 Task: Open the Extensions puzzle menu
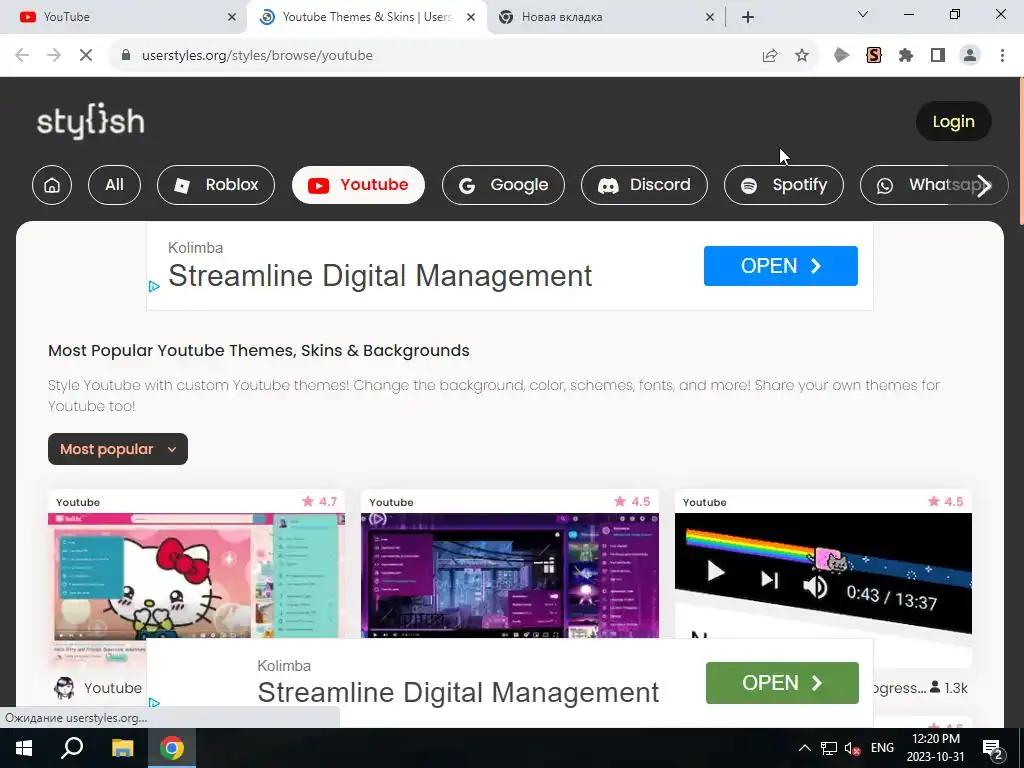point(906,56)
